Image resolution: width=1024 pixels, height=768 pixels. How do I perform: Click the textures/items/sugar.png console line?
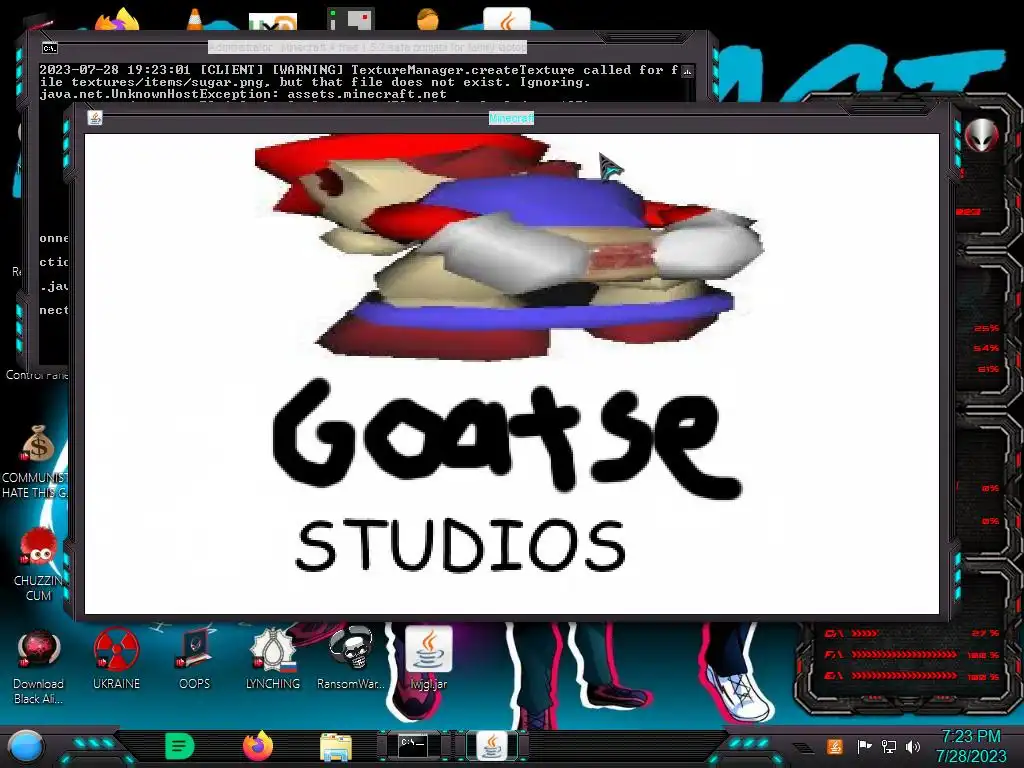click(315, 82)
